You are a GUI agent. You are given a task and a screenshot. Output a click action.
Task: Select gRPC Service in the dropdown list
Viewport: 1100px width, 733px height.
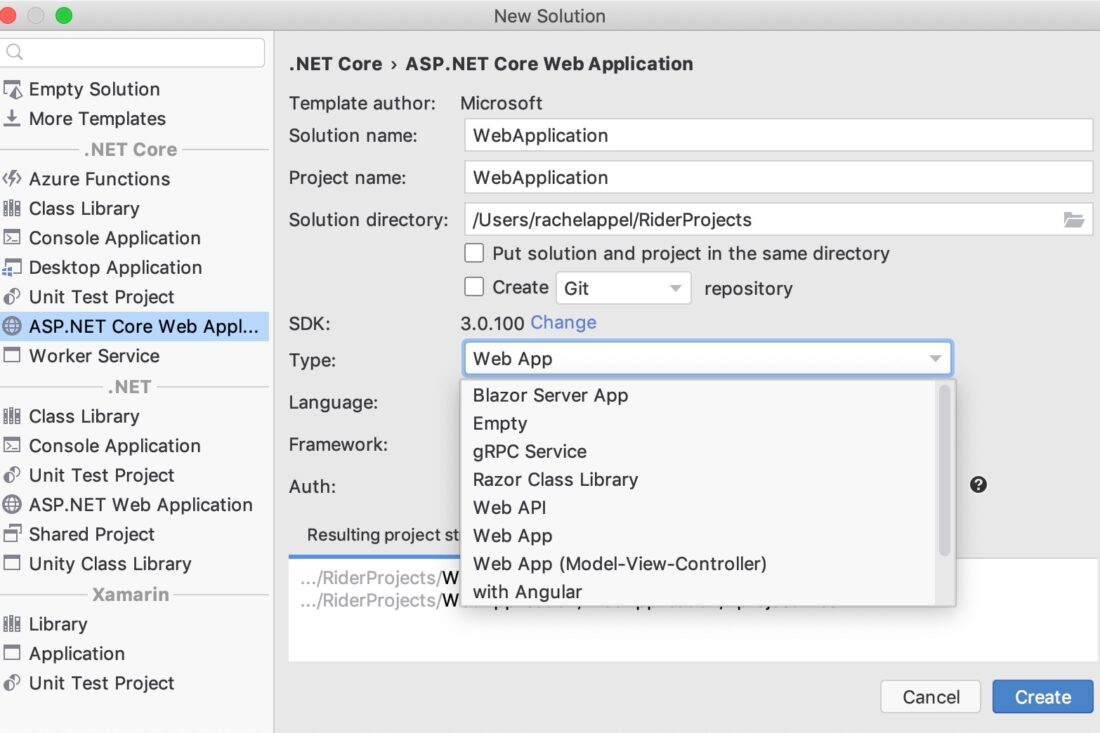(x=530, y=451)
